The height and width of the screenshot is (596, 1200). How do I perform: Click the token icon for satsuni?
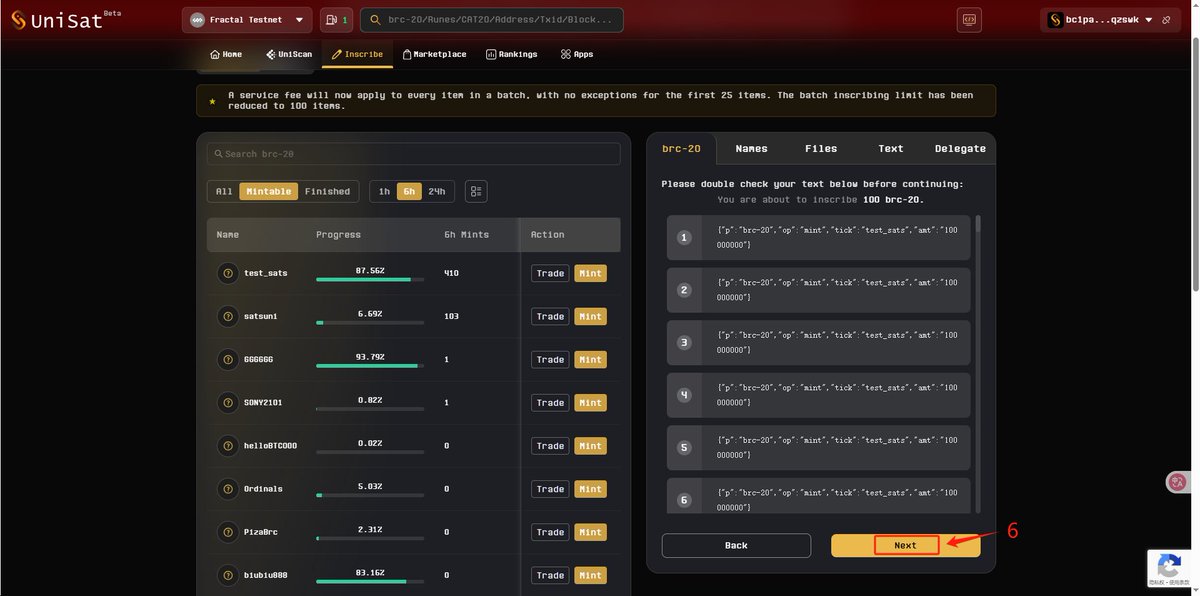[227, 316]
